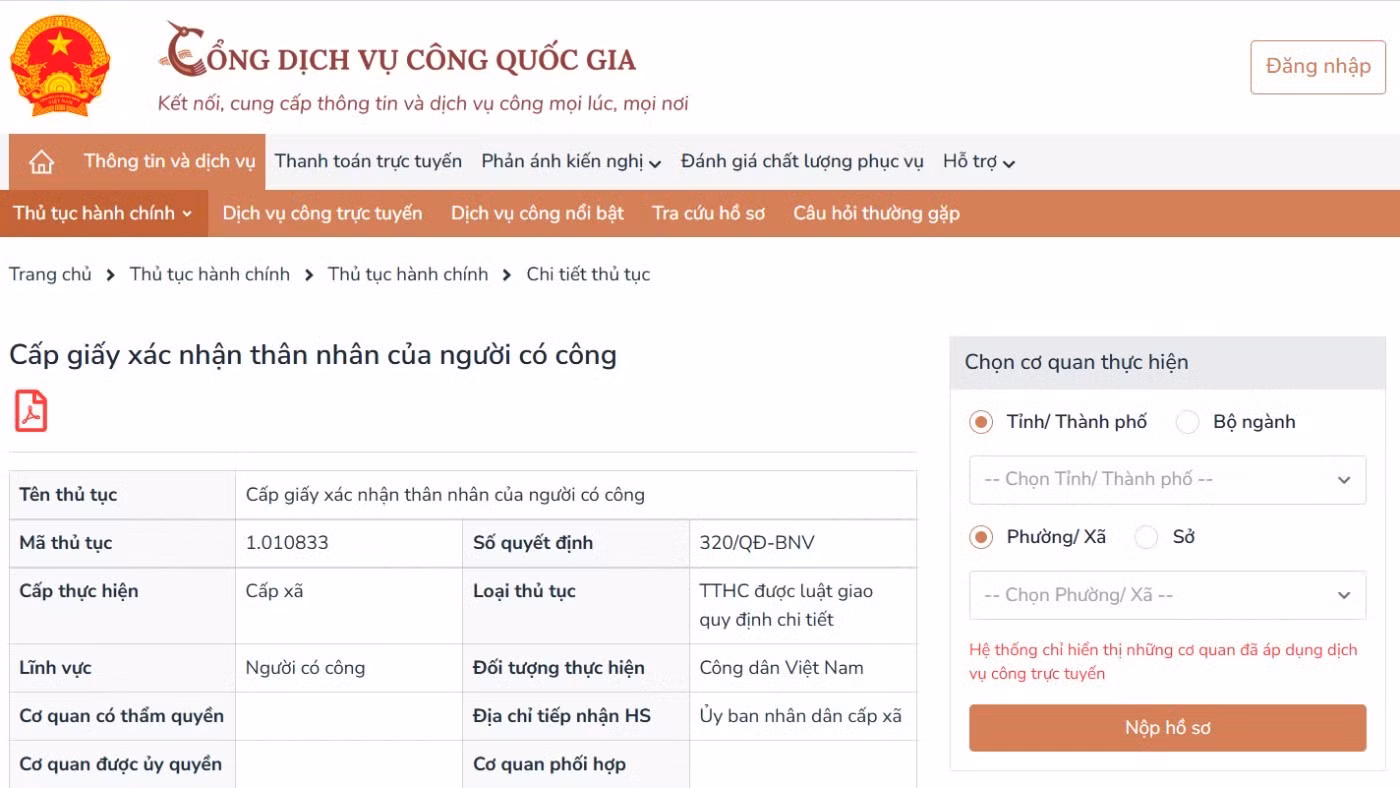Screen dimensions: 1400x788
Task: Open Tra cứu hồ sơ page
Action: (708, 213)
